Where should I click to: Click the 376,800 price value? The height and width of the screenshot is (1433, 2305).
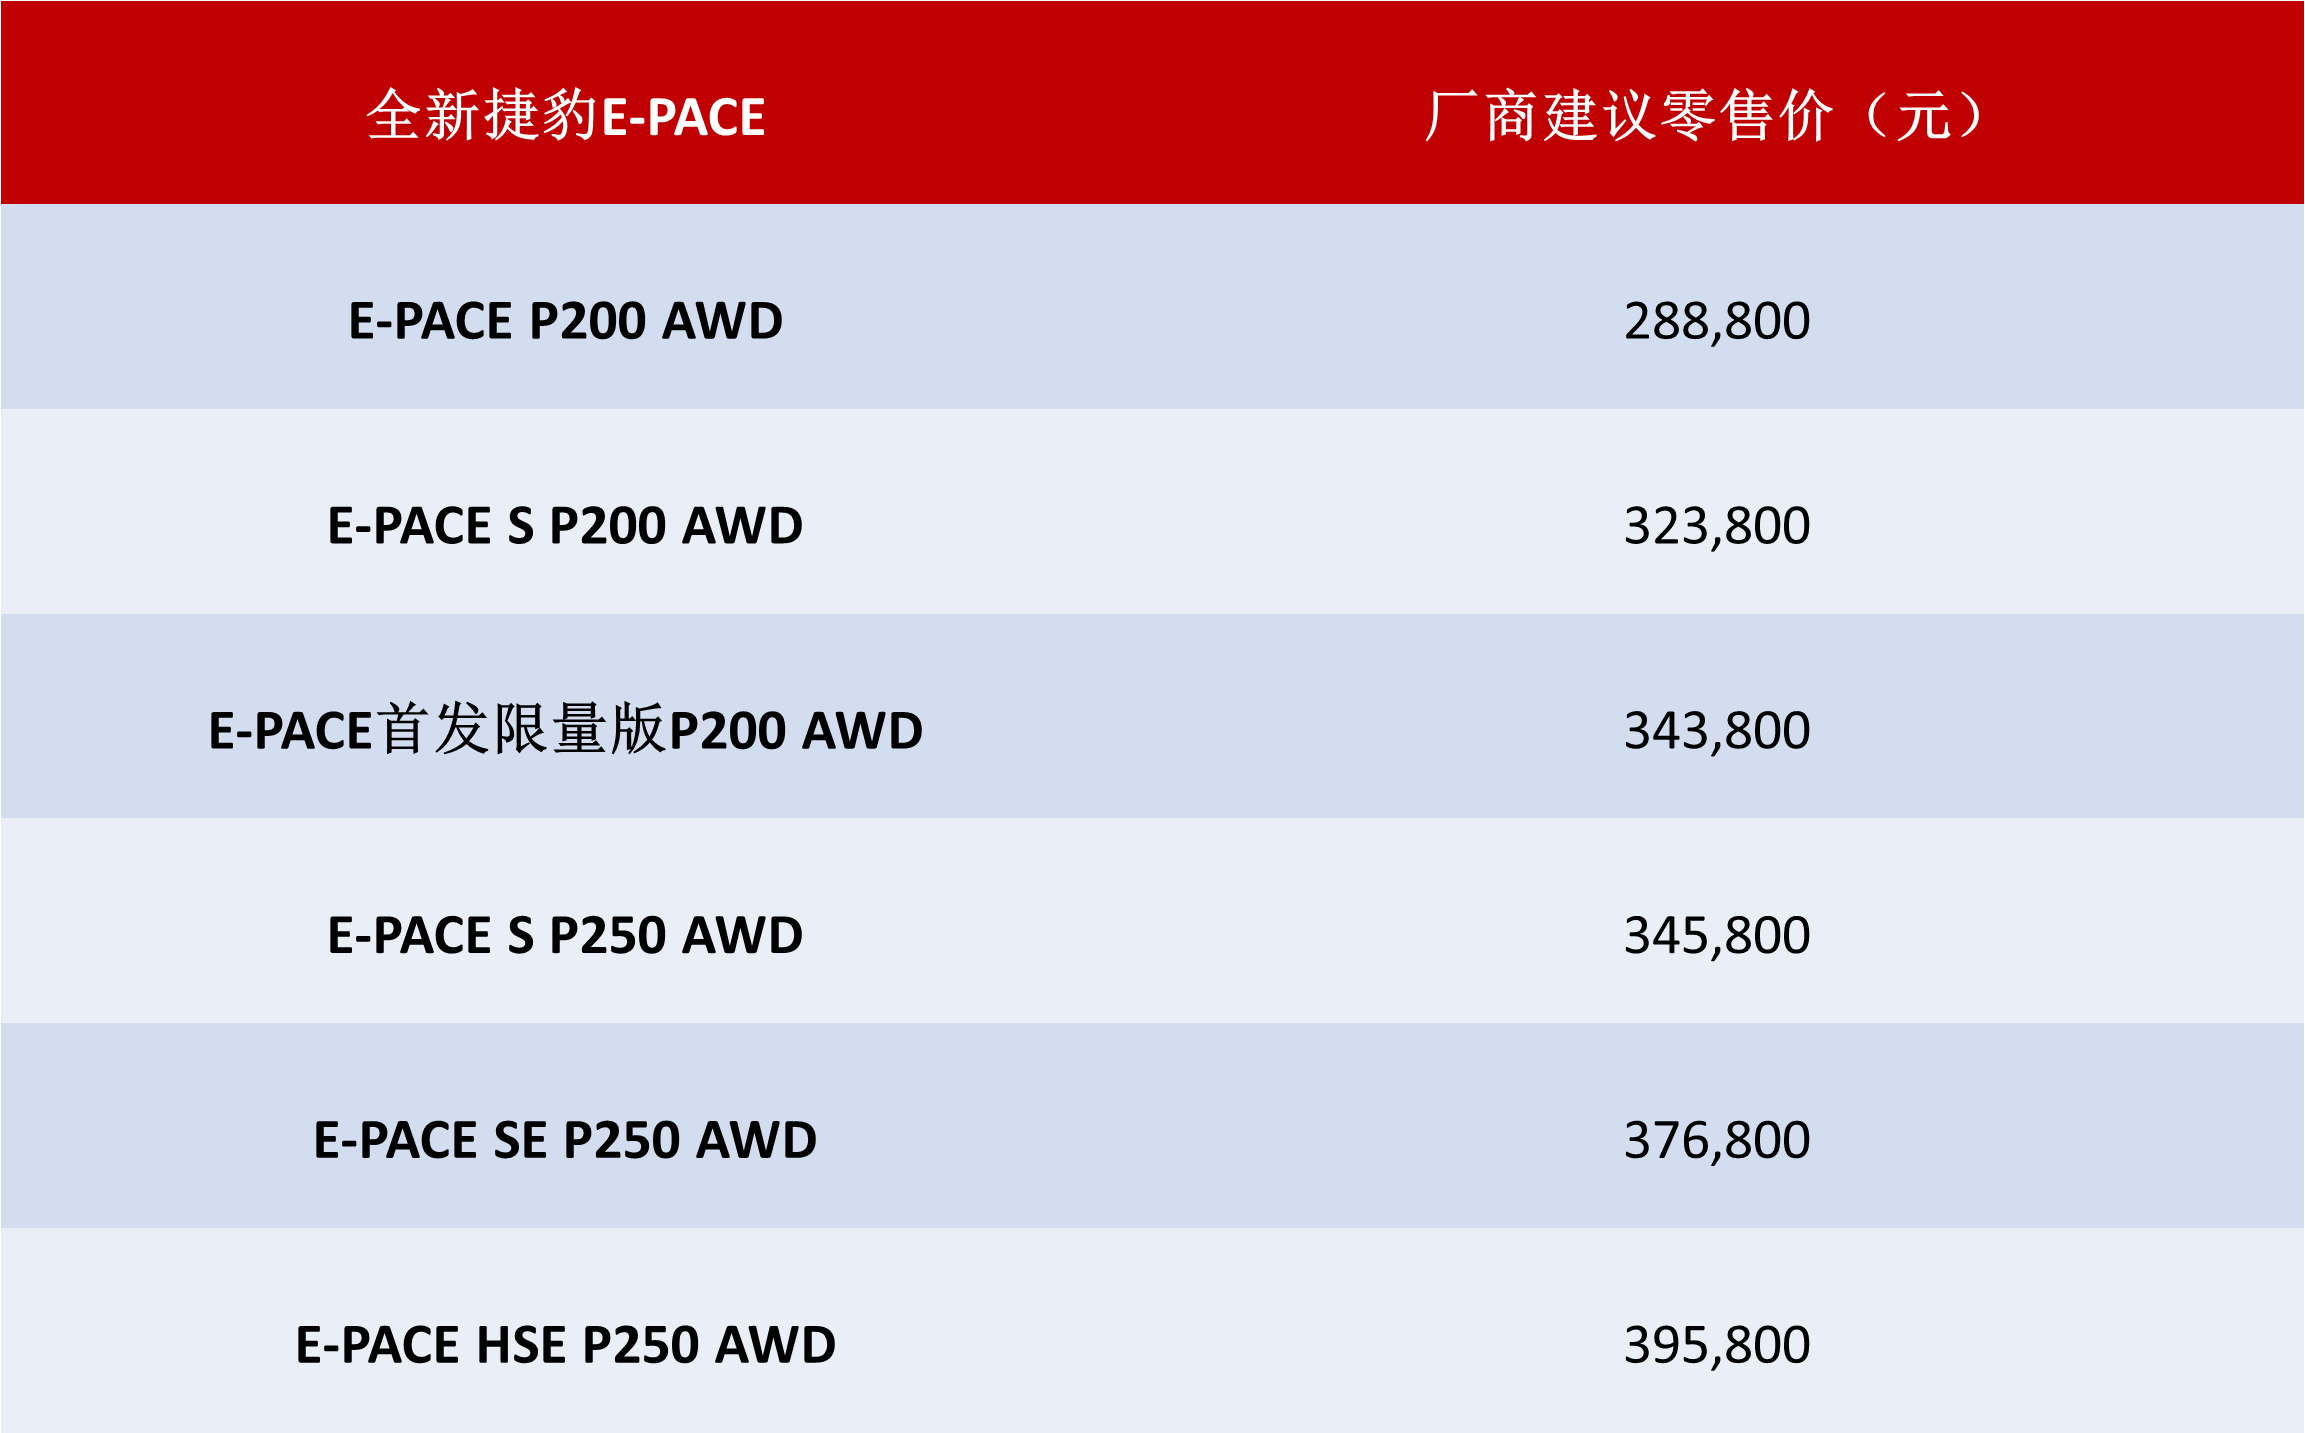click(x=1716, y=1140)
